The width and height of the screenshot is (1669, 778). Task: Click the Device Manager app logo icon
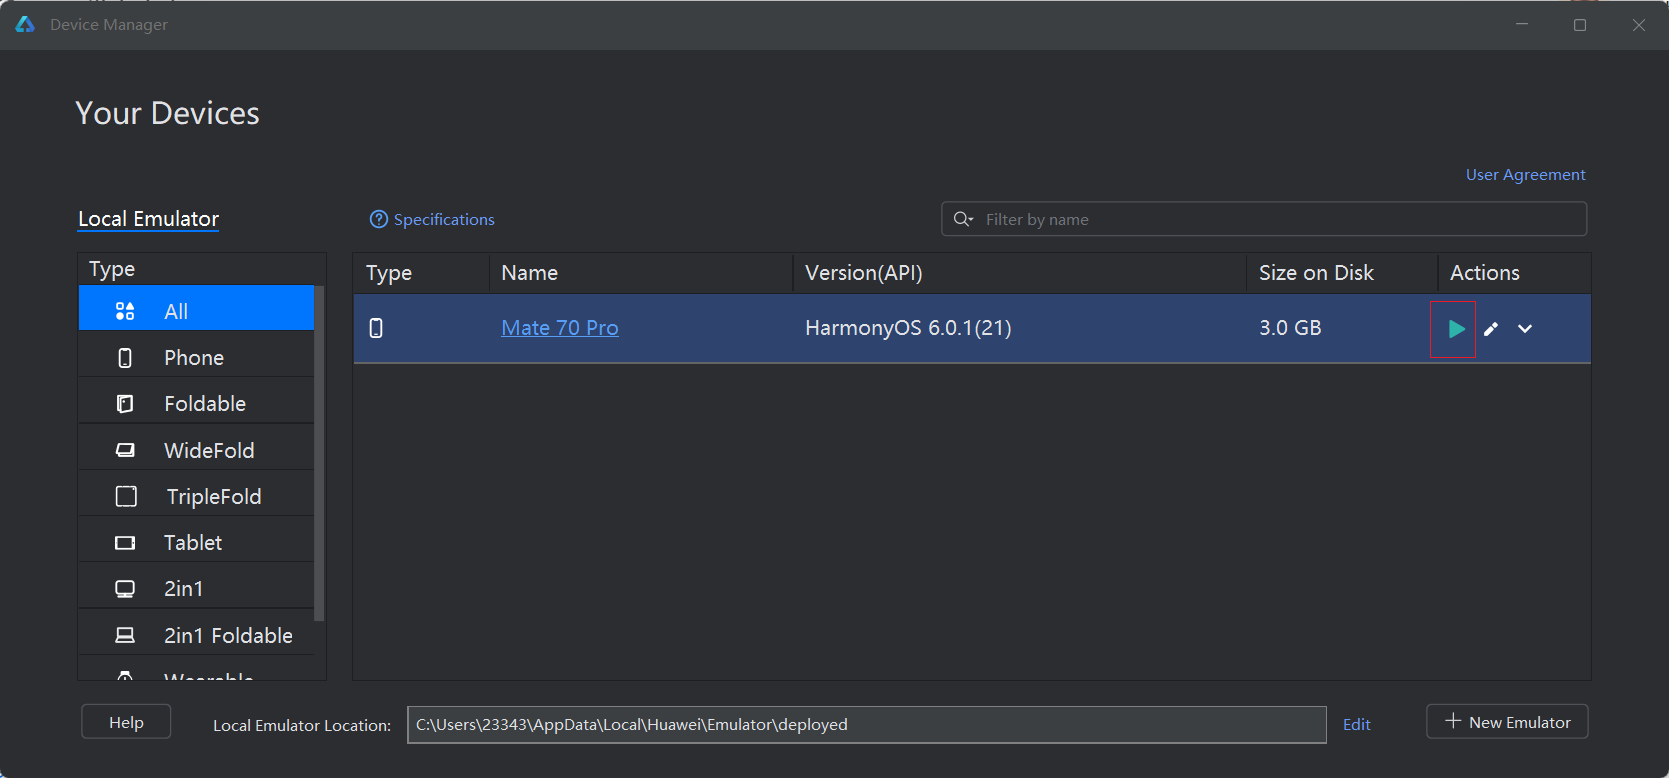pyautogui.click(x=25, y=24)
